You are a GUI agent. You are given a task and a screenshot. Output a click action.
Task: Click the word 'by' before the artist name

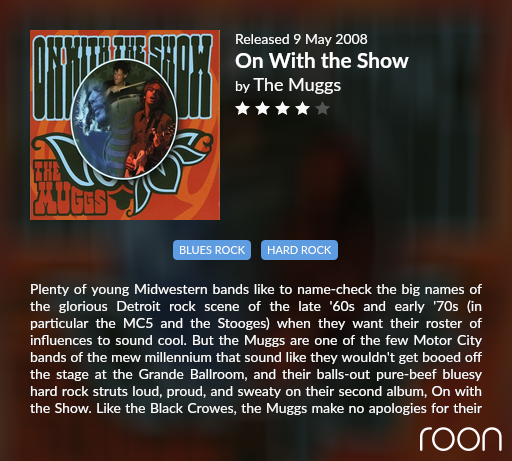click(x=242, y=87)
